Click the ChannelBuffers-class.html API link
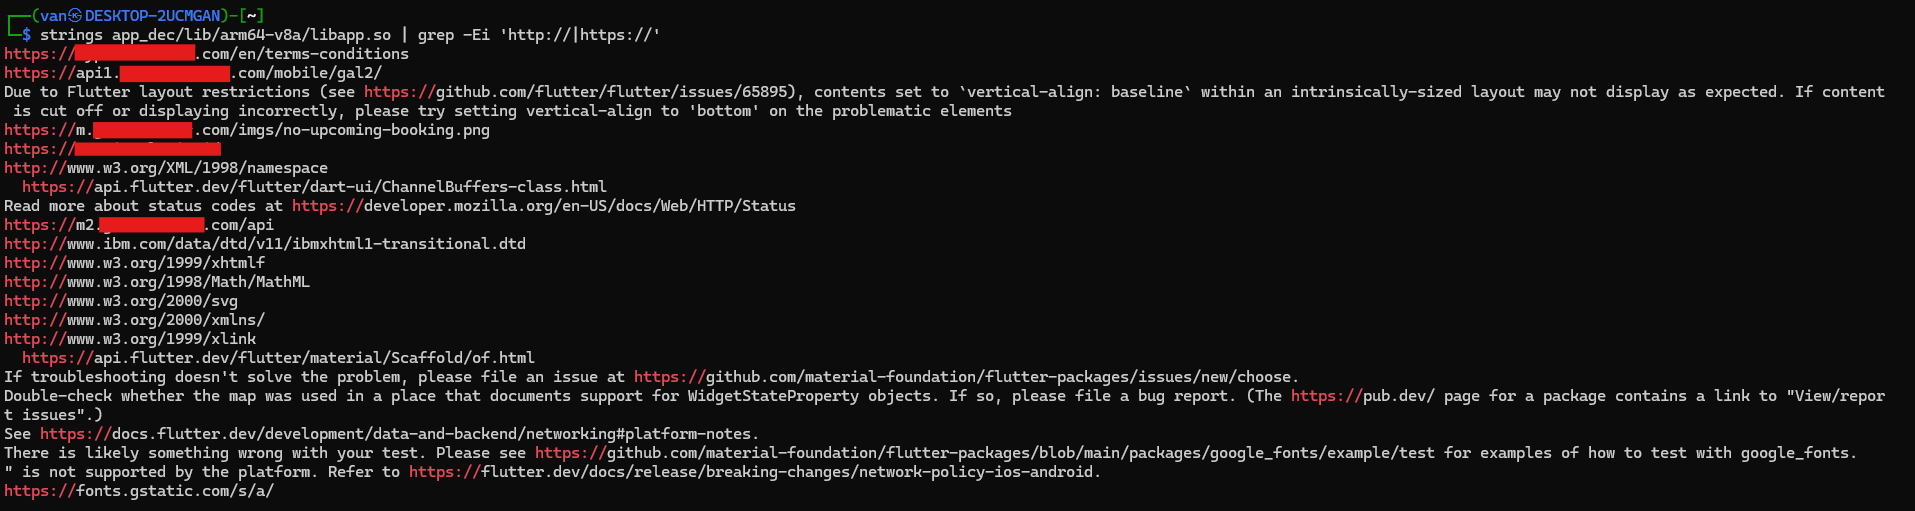Viewport: 1915px width, 511px height. (314, 187)
